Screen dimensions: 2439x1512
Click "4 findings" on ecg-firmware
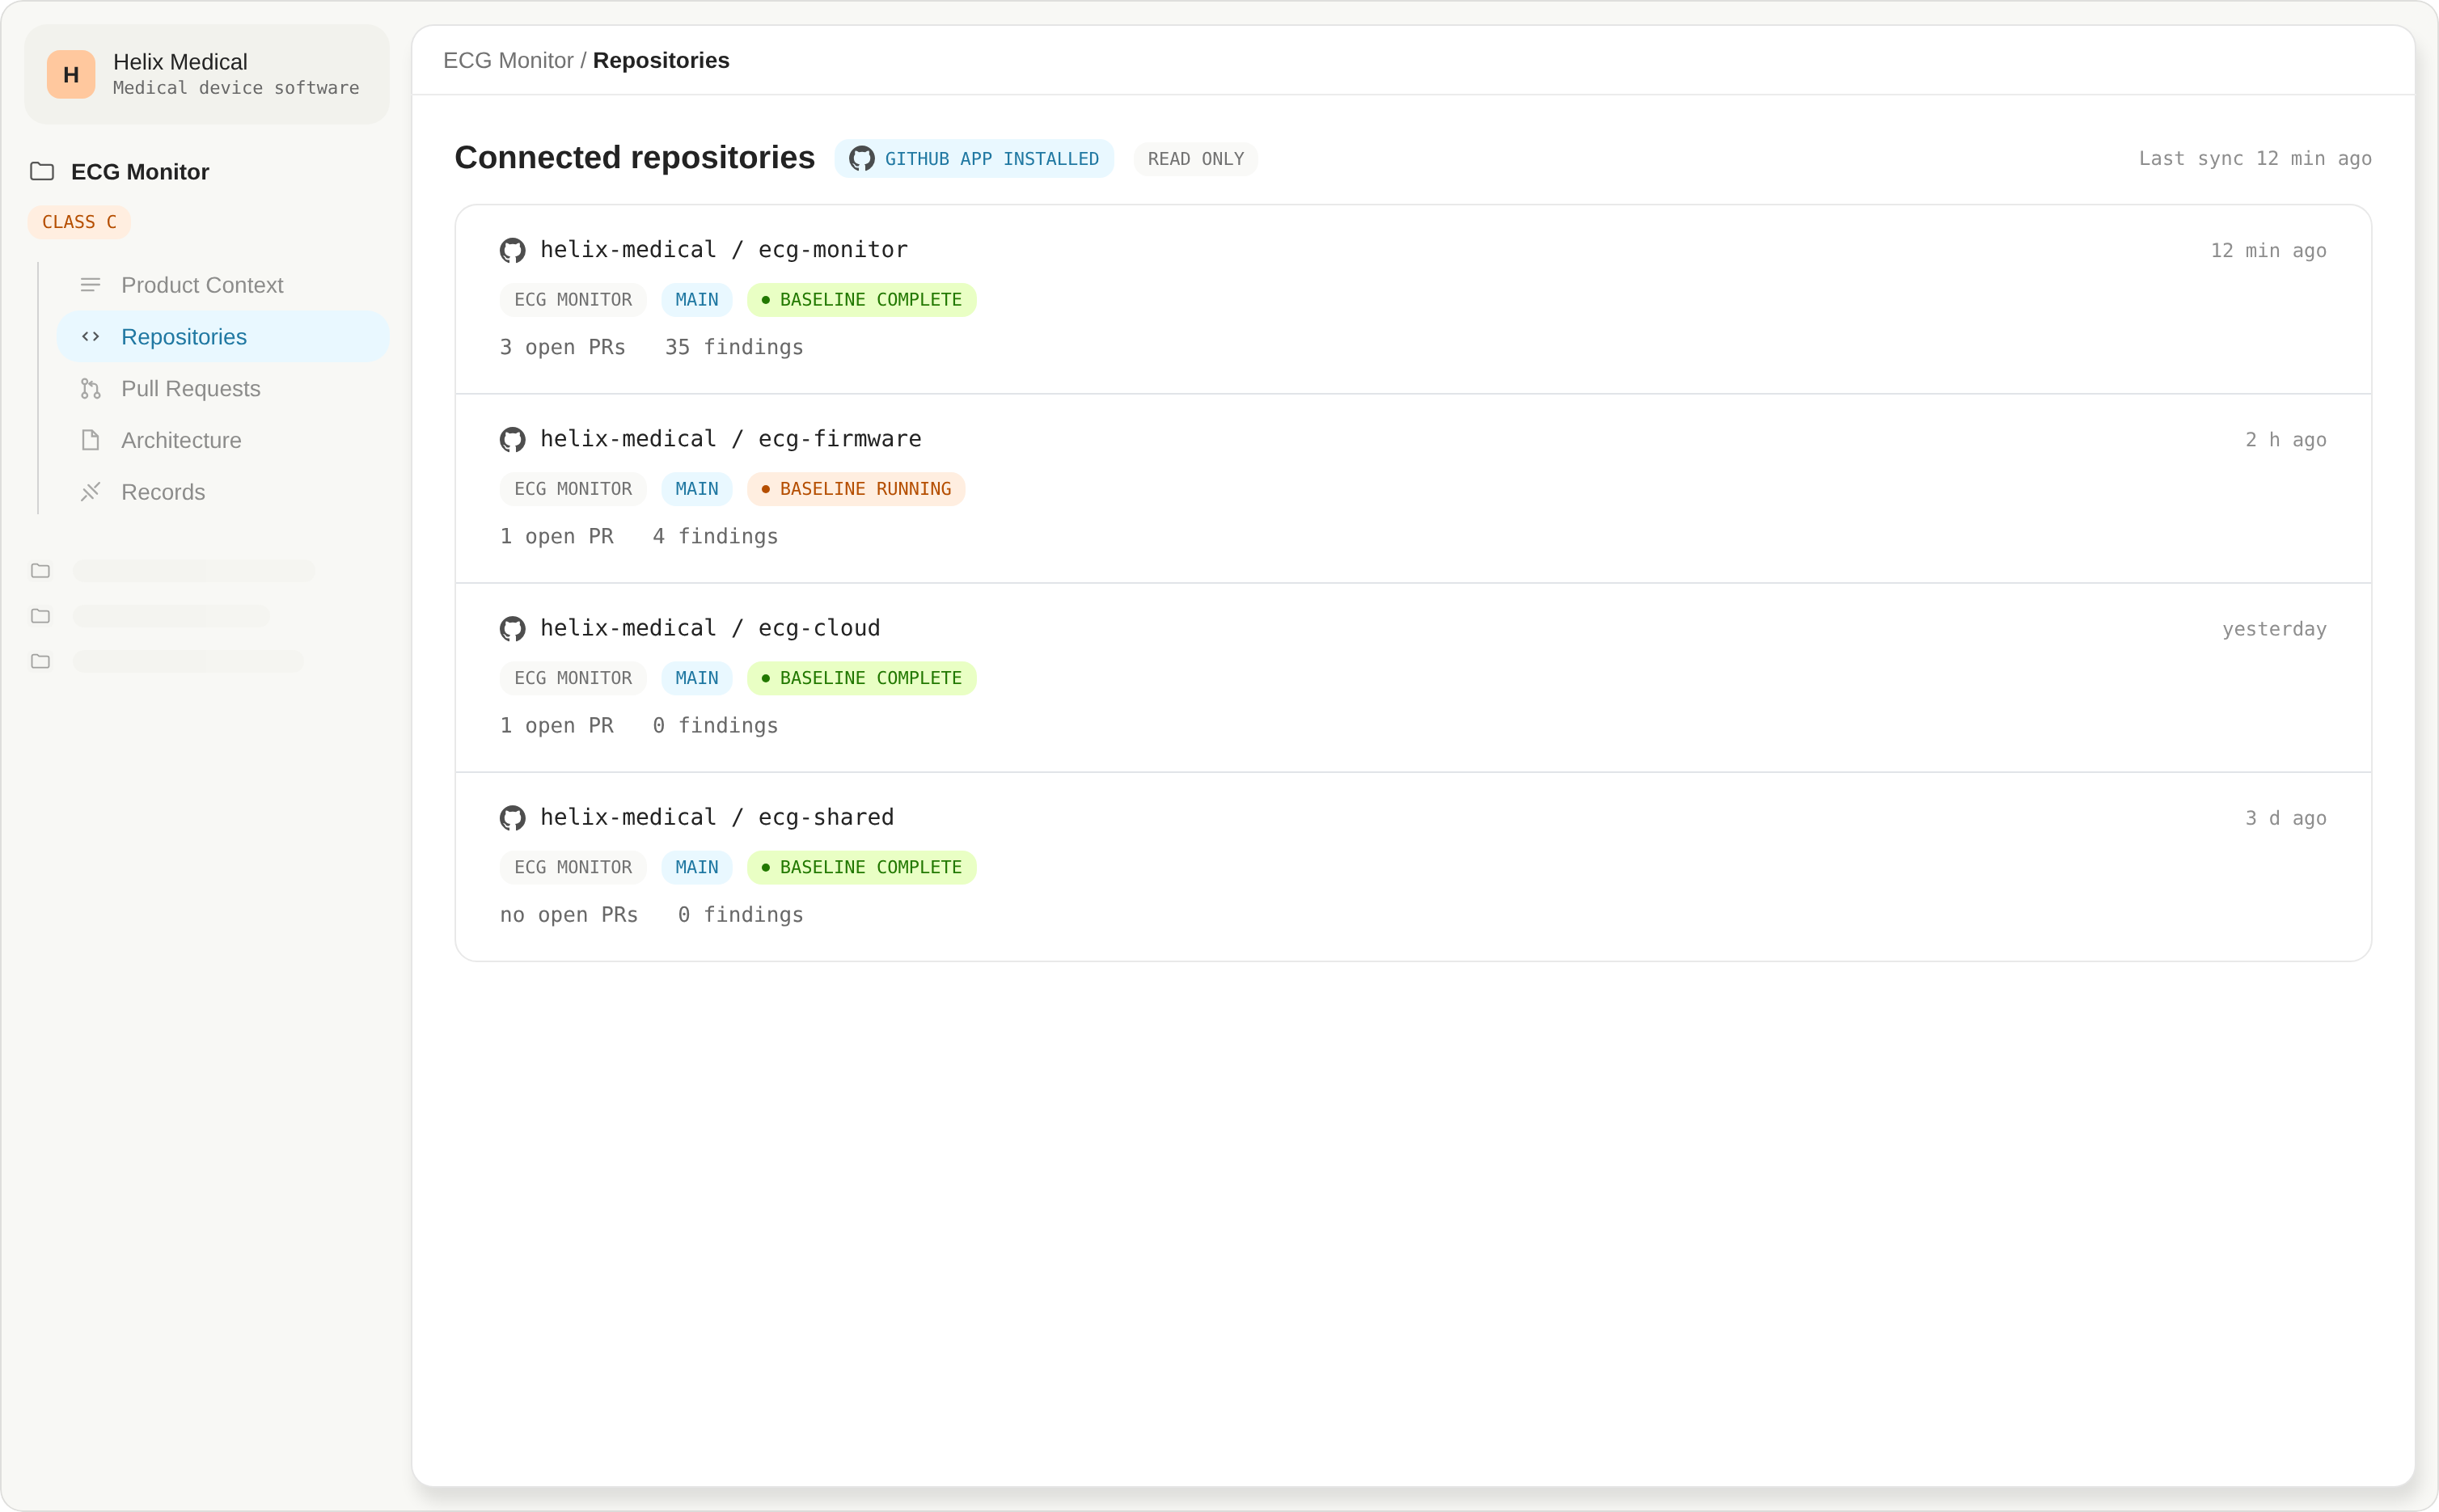pyautogui.click(x=715, y=536)
